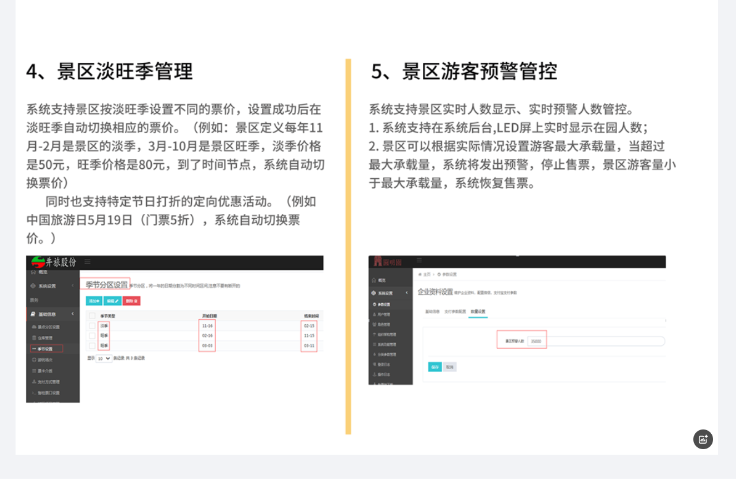Check the first season row starting 11-16
The height and width of the screenshot is (480, 736).
click(92, 325)
